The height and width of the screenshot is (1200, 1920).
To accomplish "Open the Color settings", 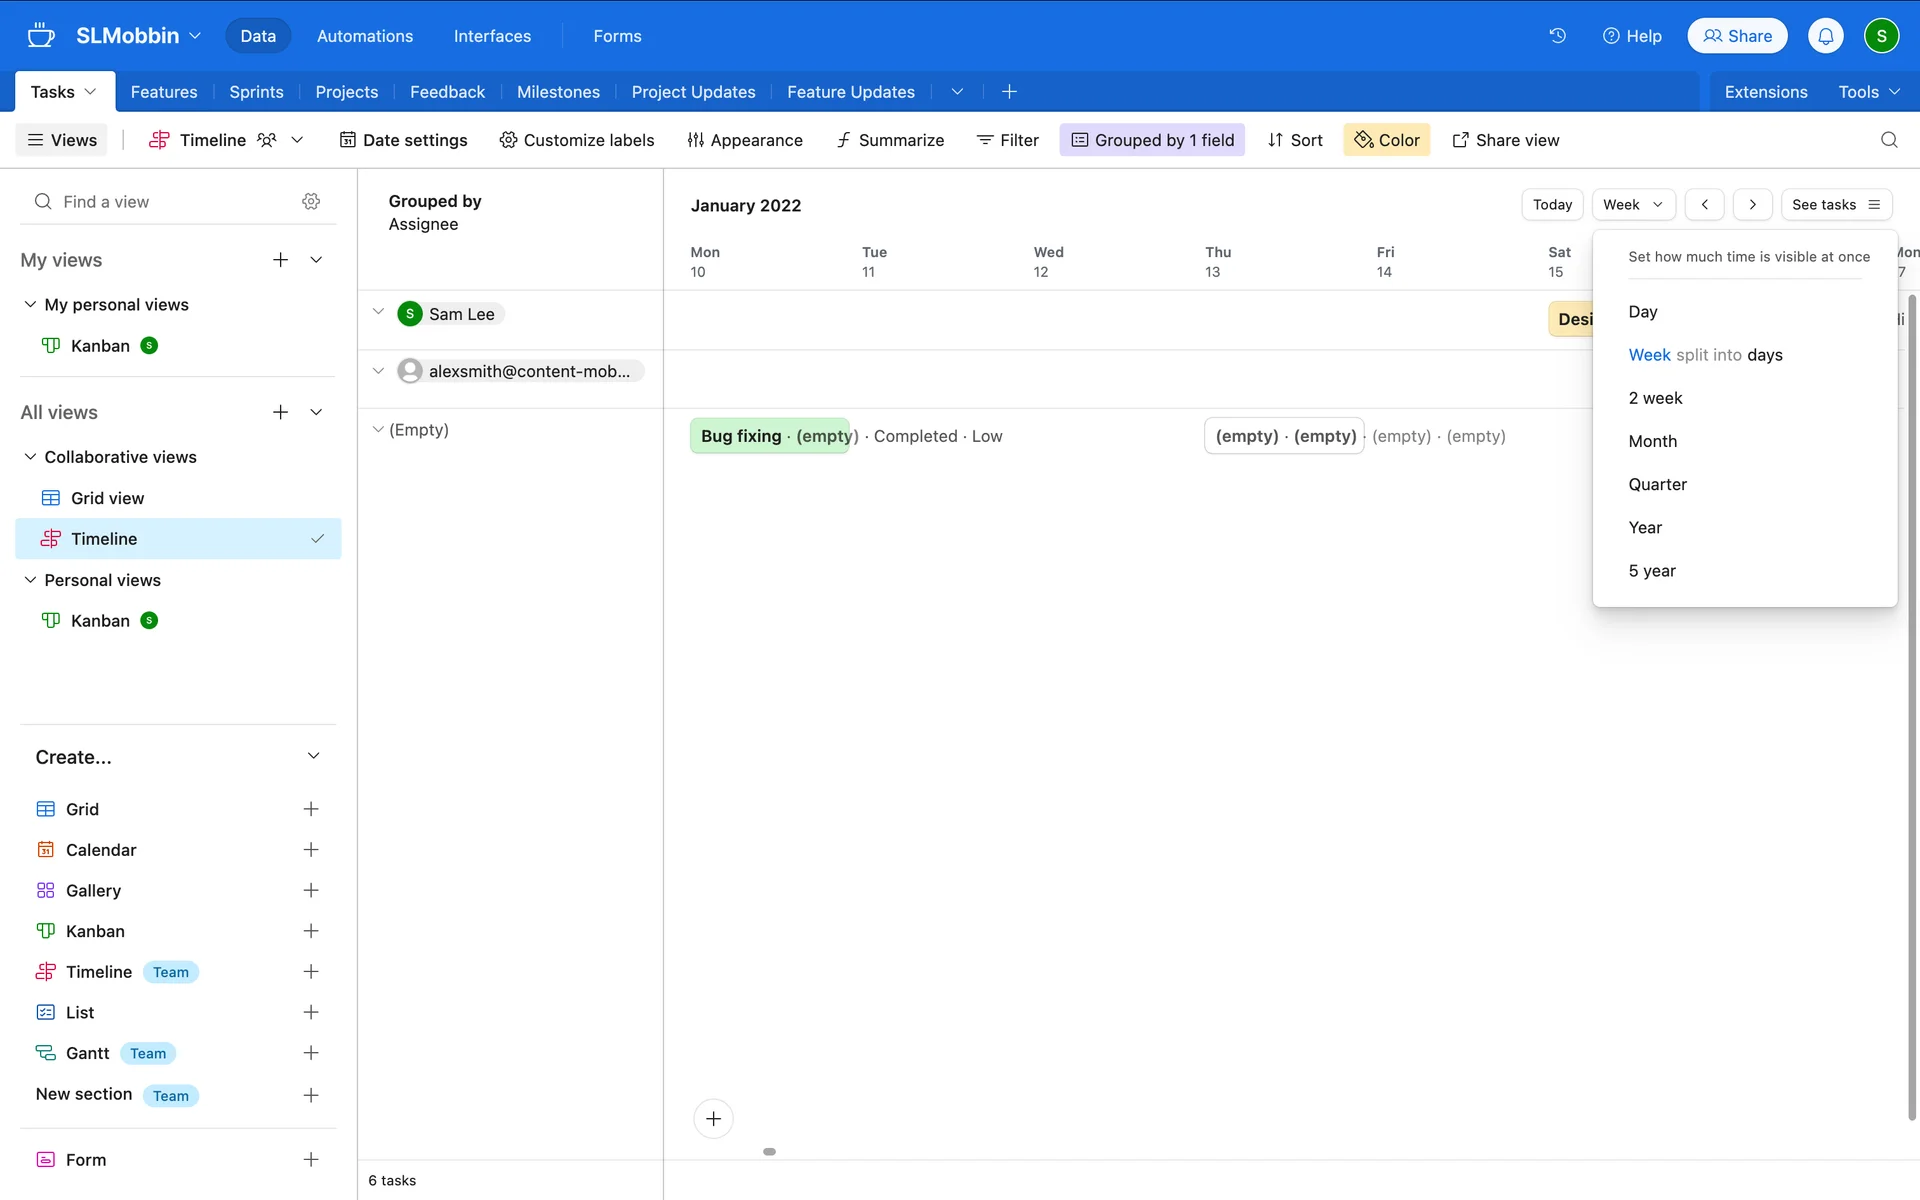I will [x=1386, y=140].
